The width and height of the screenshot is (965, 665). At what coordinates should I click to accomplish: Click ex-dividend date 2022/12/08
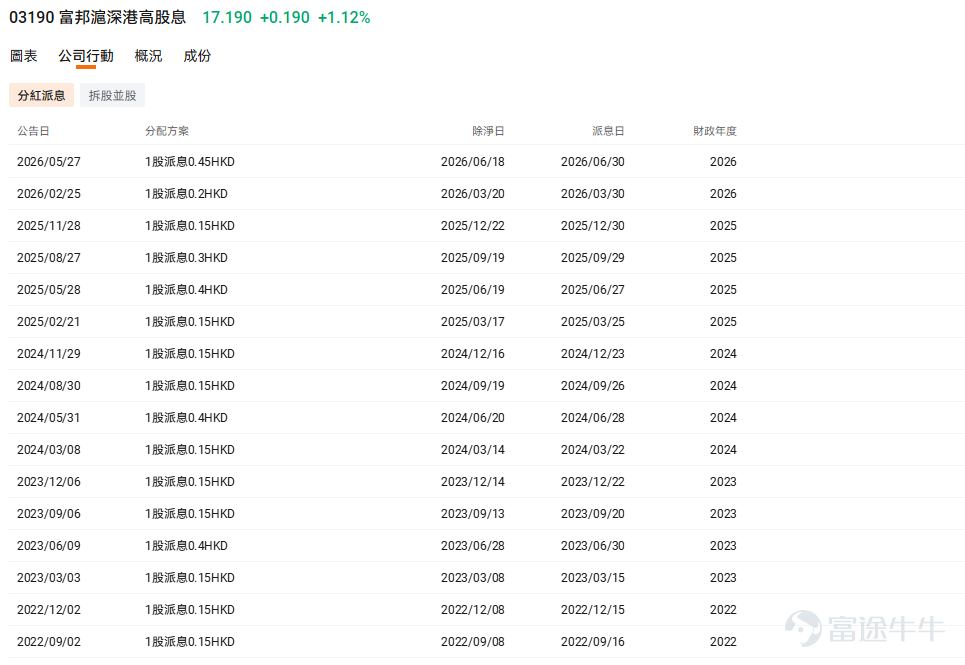click(x=473, y=610)
